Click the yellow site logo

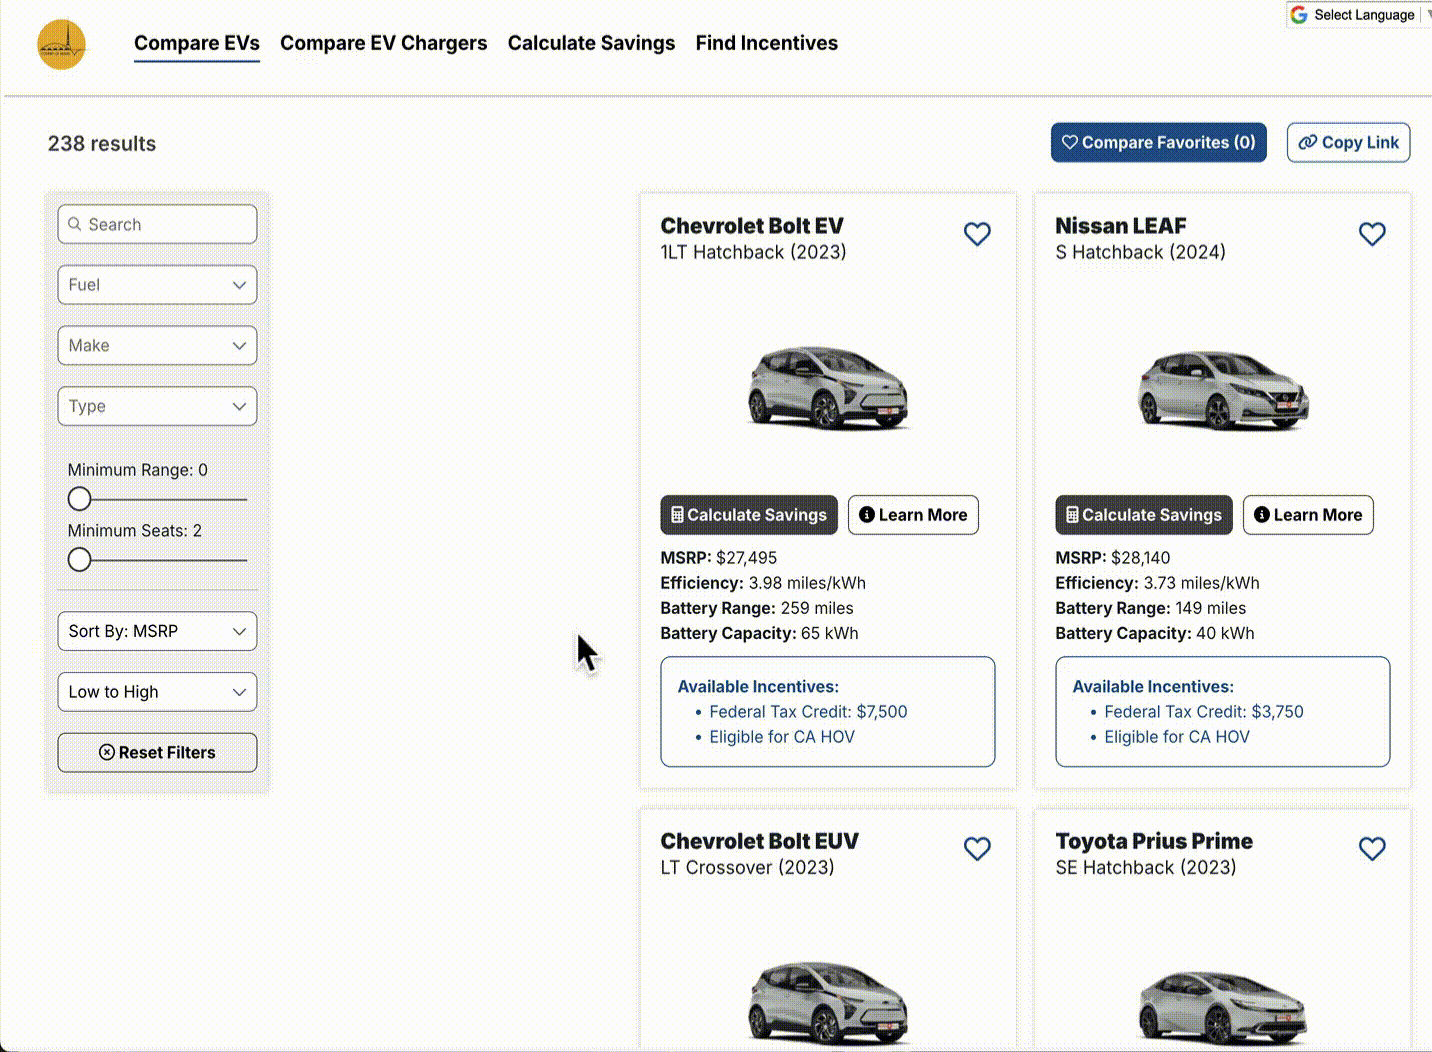pyautogui.click(x=62, y=45)
